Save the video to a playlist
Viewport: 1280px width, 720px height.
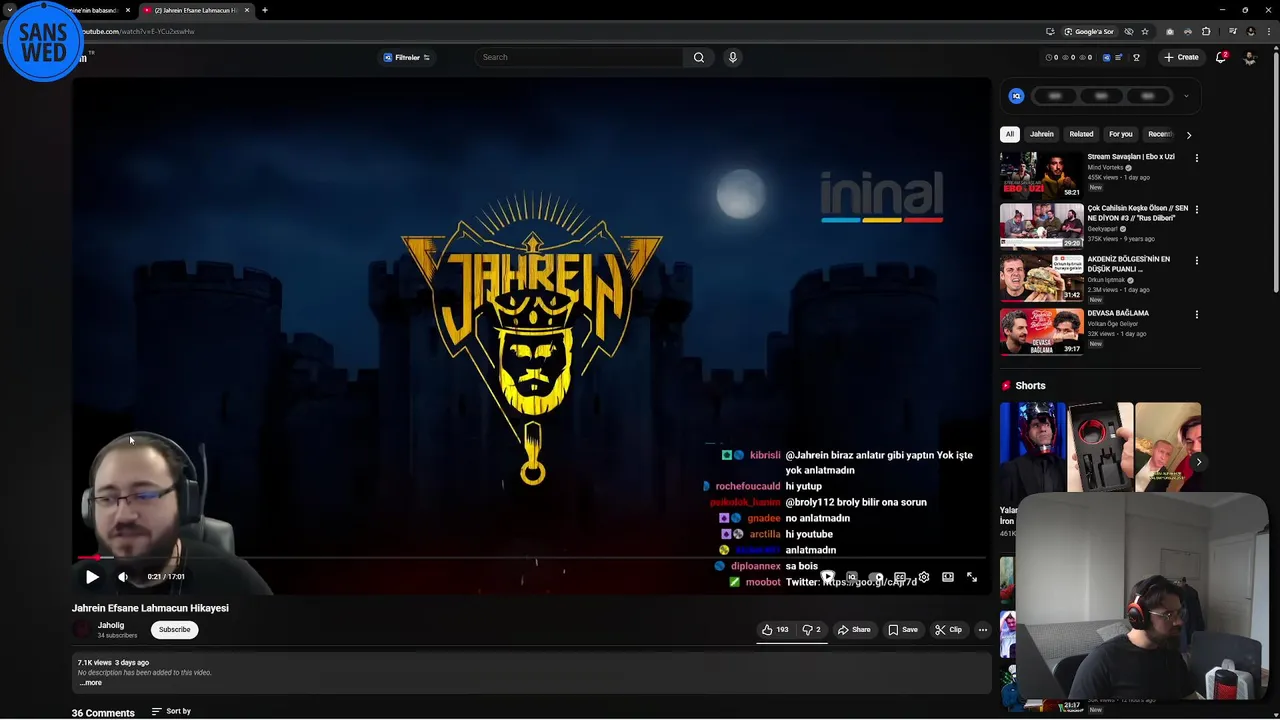point(903,630)
